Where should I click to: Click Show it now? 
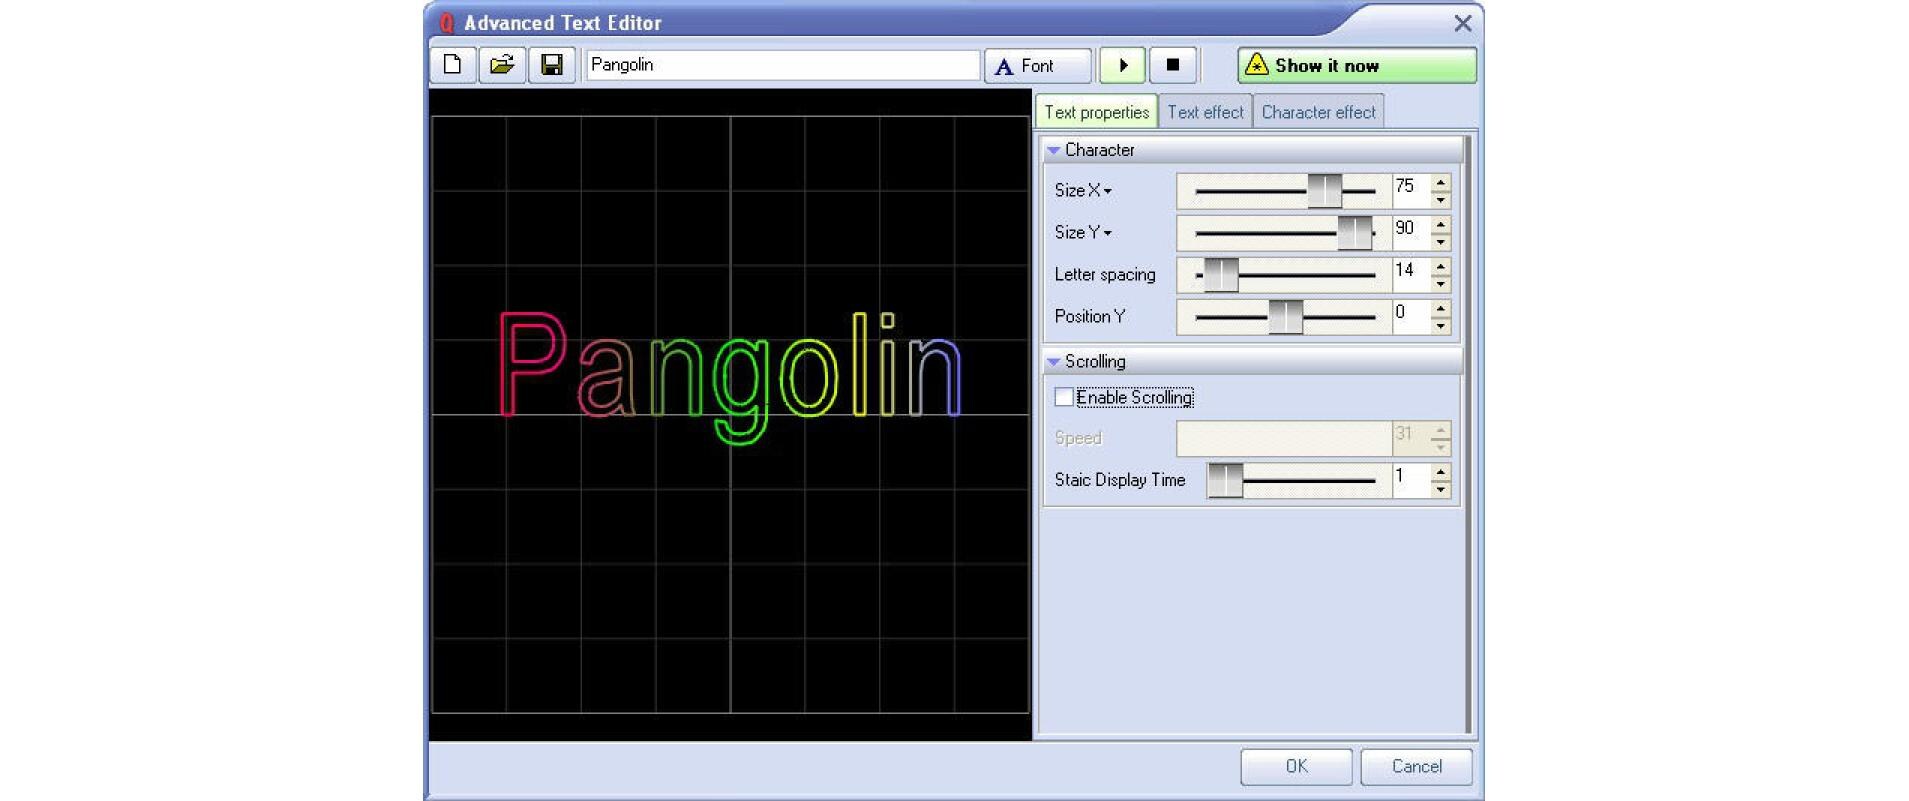pyautogui.click(x=1357, y=66)
